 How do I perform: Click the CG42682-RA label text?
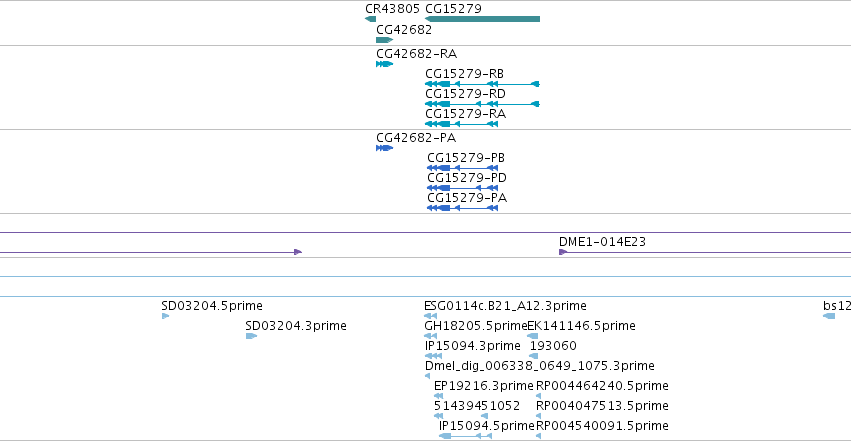tap(416, 54)
